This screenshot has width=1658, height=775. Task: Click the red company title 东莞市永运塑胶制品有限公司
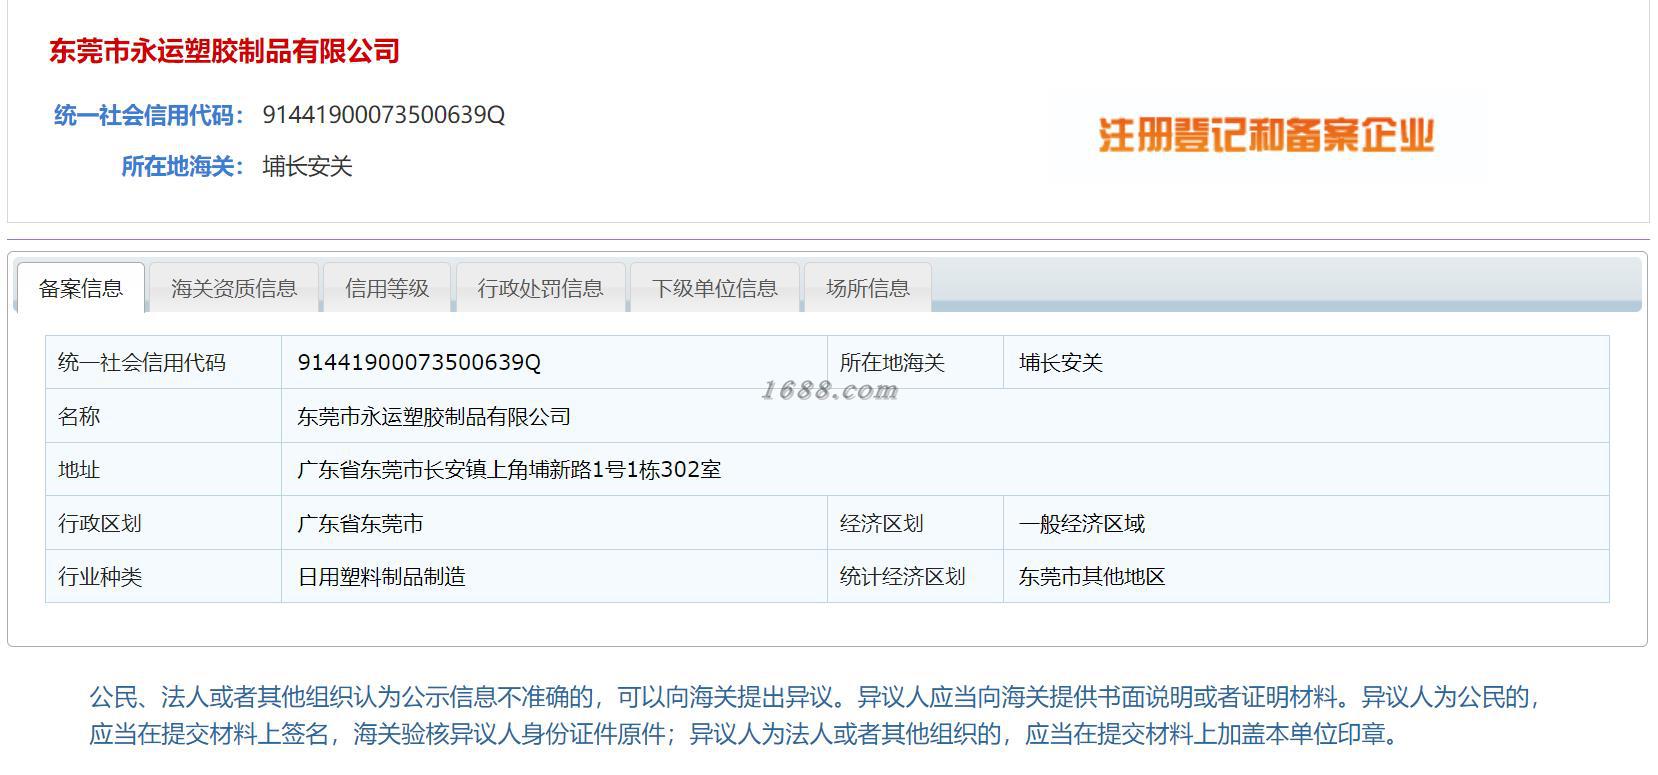click(225, 51)
